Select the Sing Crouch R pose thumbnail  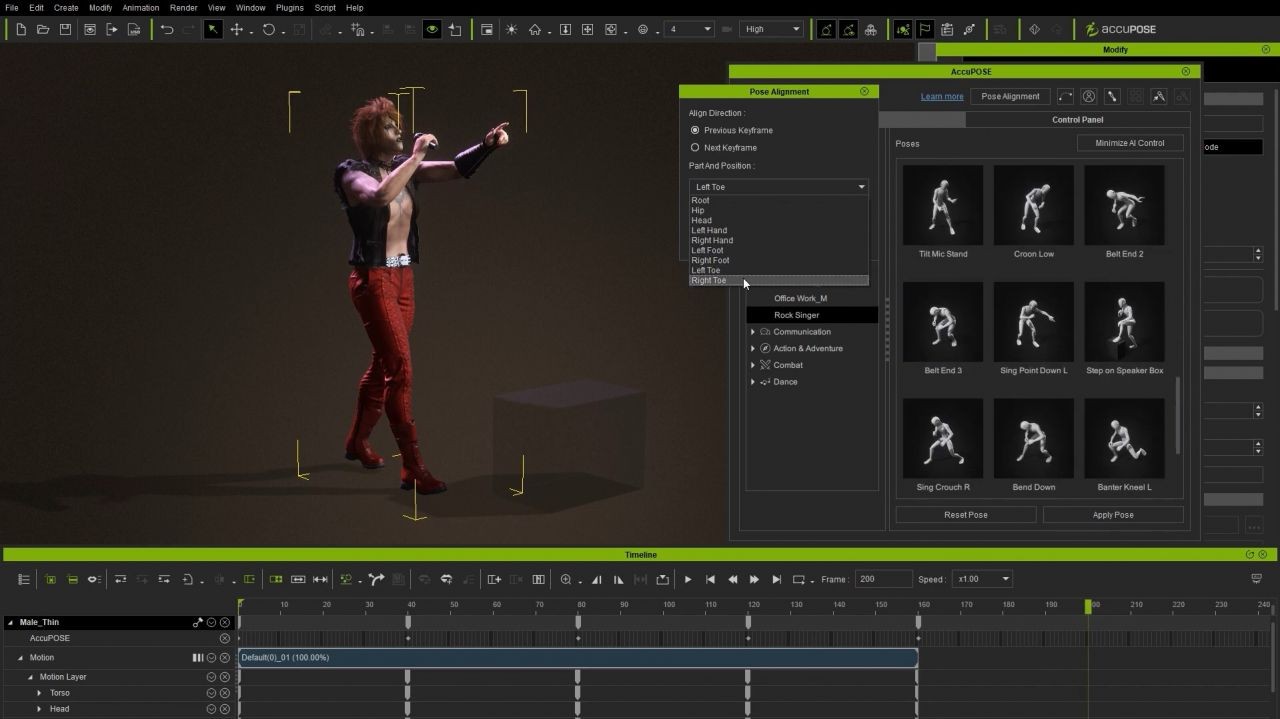pos(942,439)
